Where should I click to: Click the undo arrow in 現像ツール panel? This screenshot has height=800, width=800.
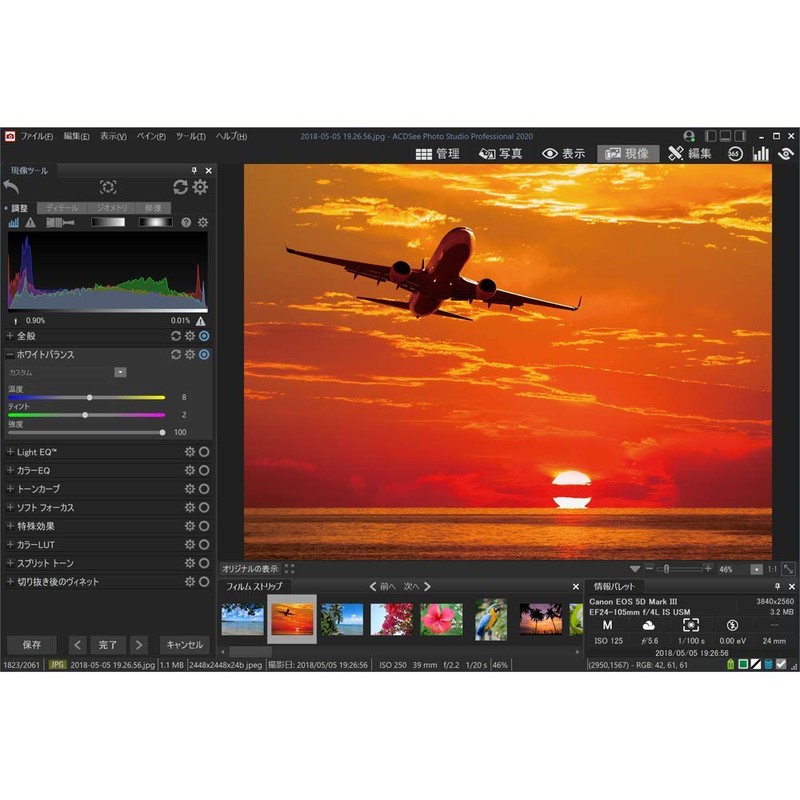9,186
